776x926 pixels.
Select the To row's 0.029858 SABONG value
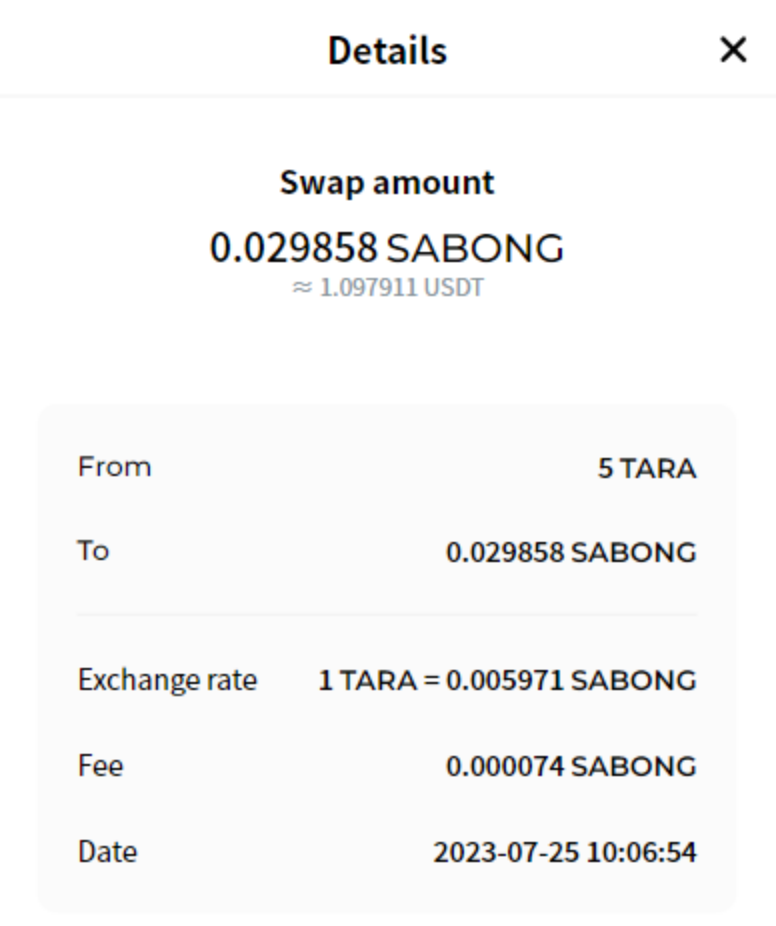(x=570, y=552)
